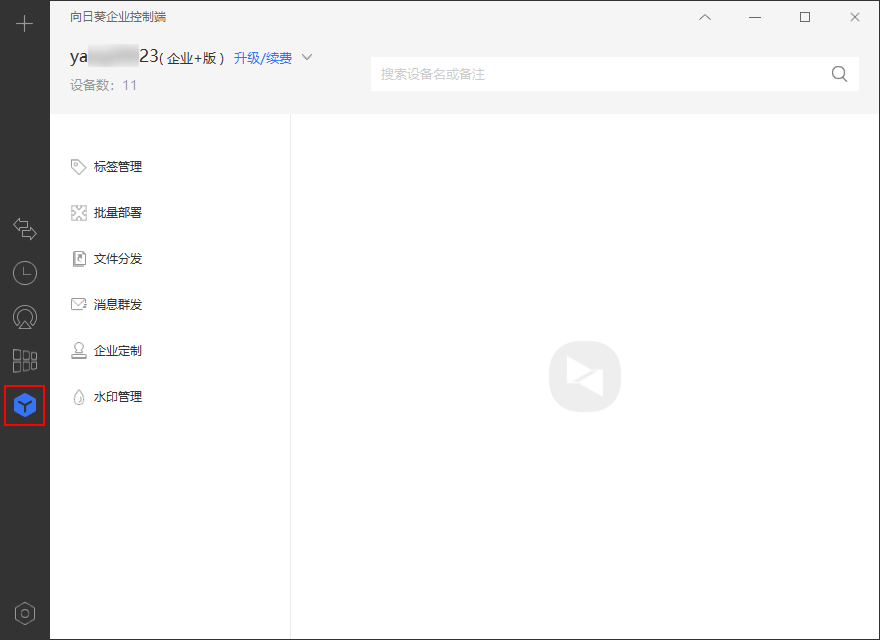Click the 企业+版 account label

(x=192, y=58)
